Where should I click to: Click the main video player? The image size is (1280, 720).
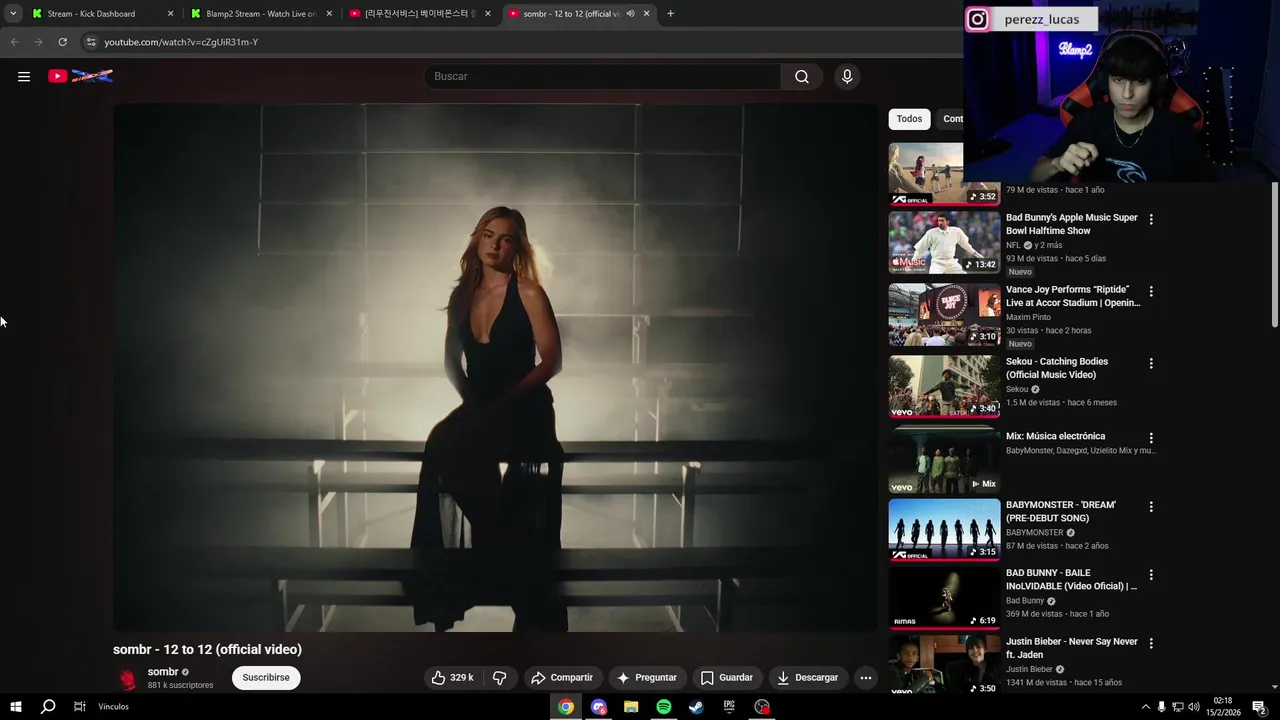coord(495,367)
